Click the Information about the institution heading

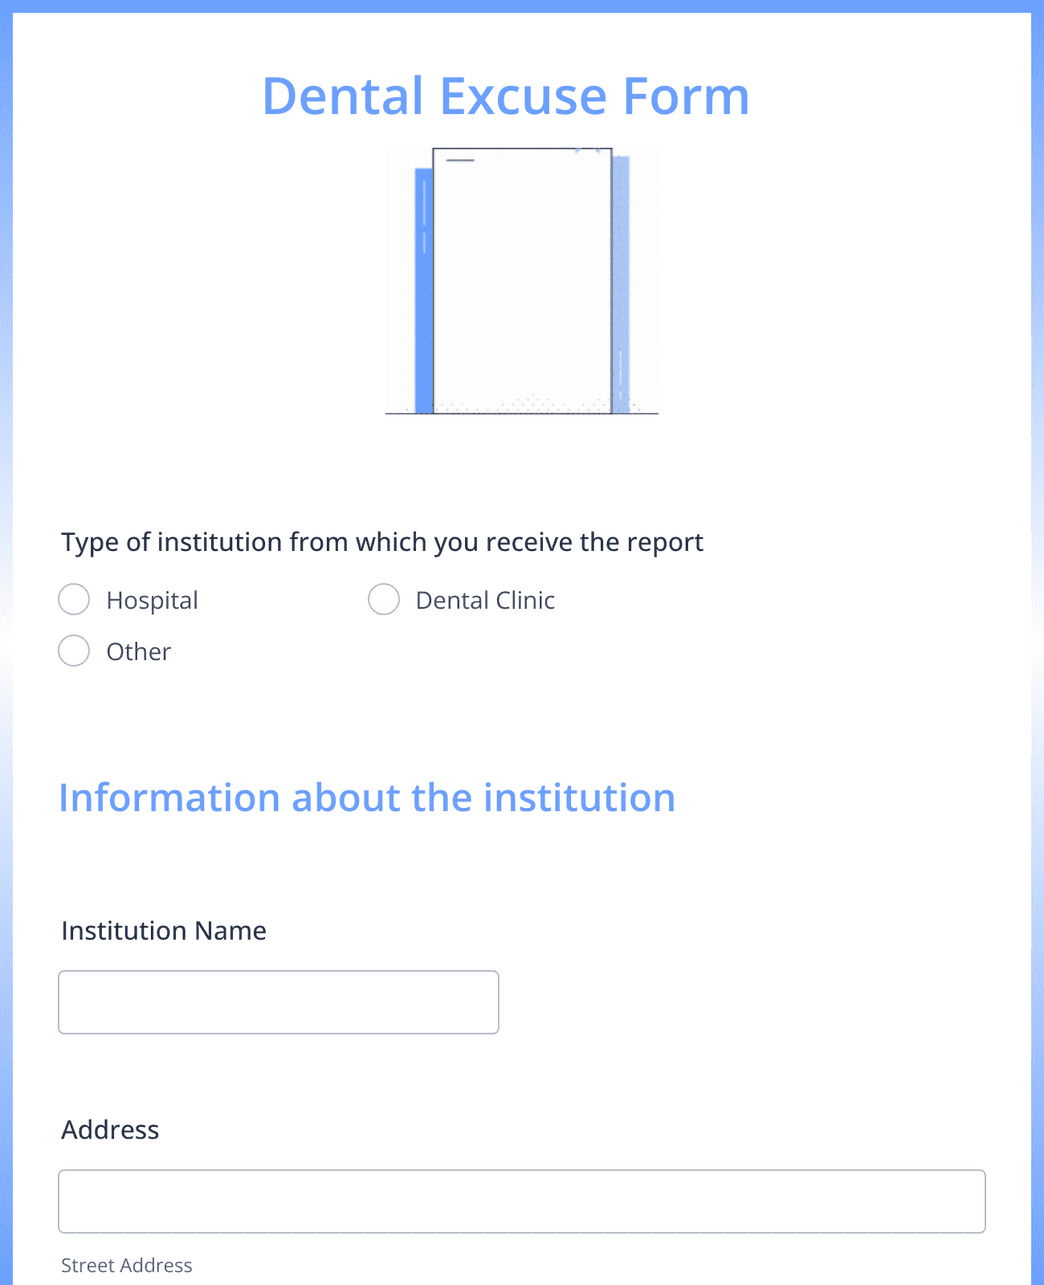[x=367, y=798]
